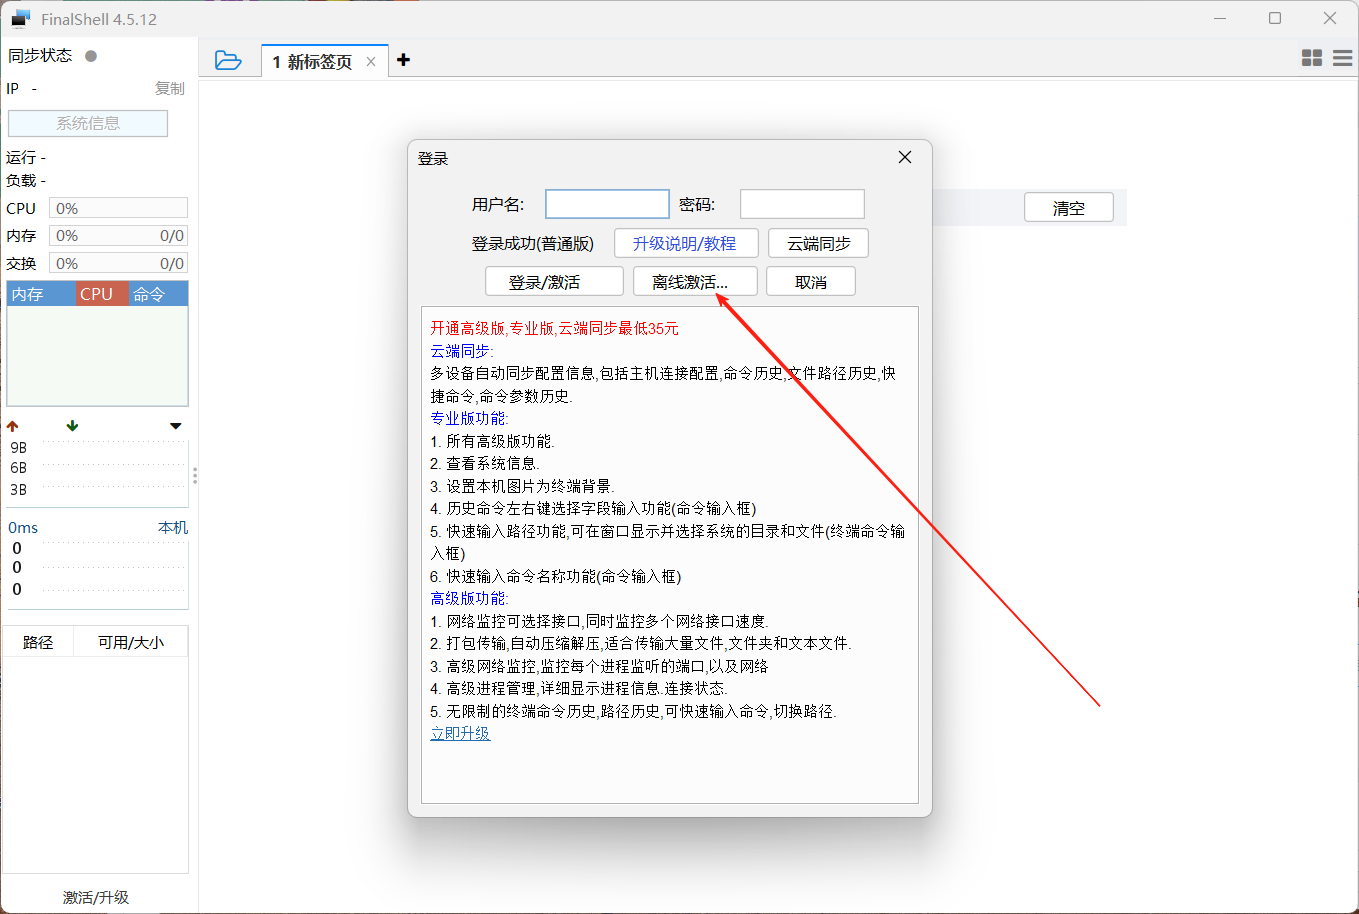Select the CPU sorting tab

(x=101, y=294)
